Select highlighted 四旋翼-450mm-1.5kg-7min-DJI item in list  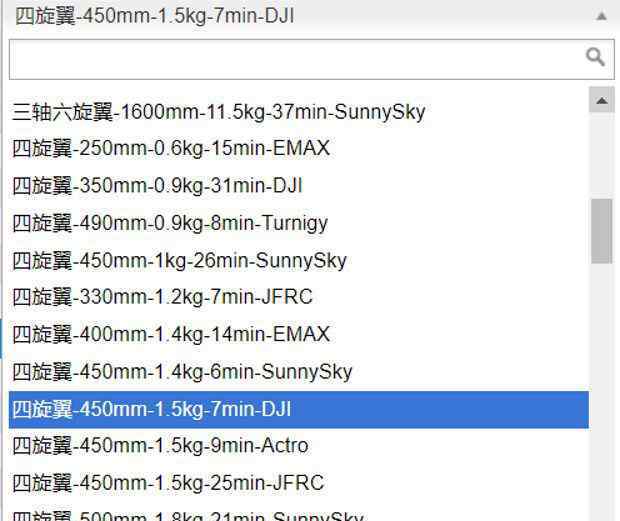(x=152, y=409)
